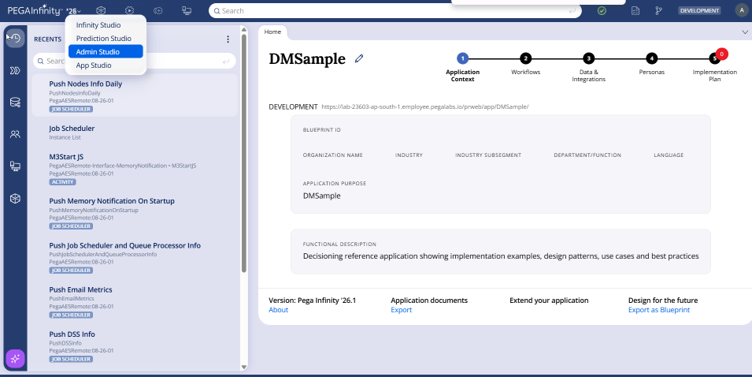Open the users/people sidebar icon
Screen dimensions: 752x377
[x=15, y=134]
